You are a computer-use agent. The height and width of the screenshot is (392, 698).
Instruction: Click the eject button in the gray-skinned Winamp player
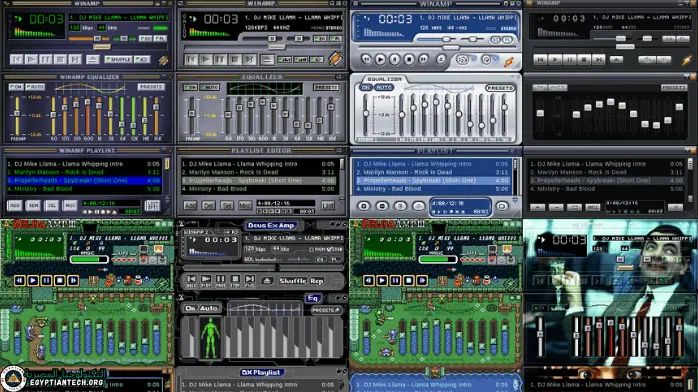pos(267,59)
